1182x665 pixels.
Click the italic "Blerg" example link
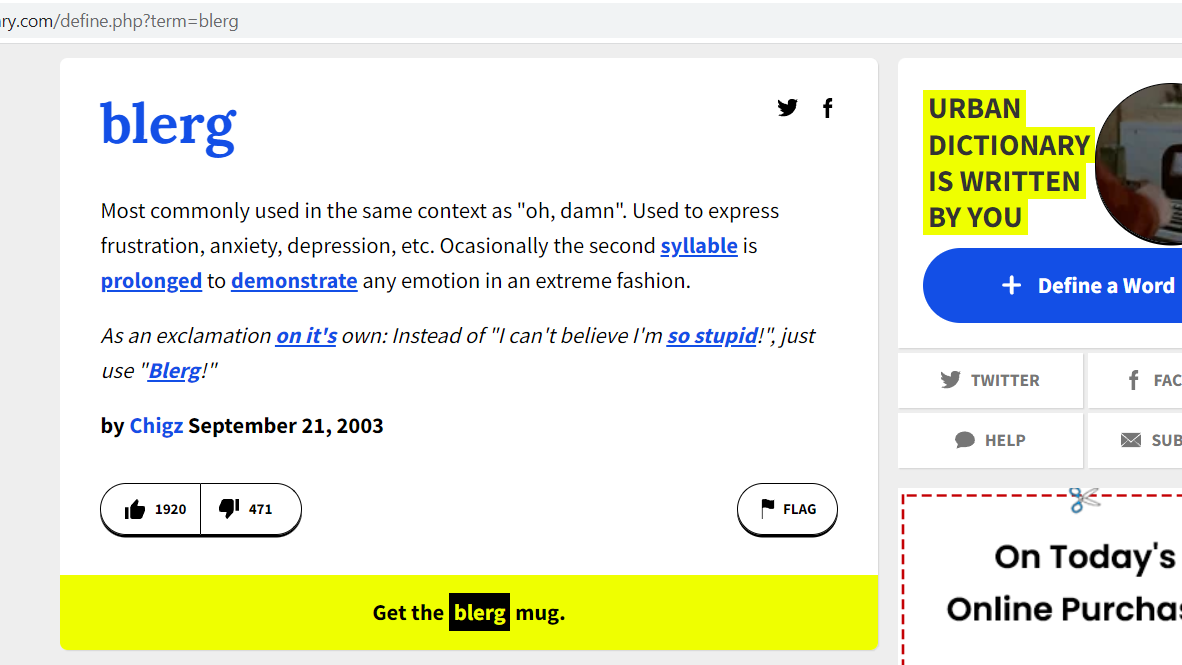pyautogui.click(x=174, y=371)
